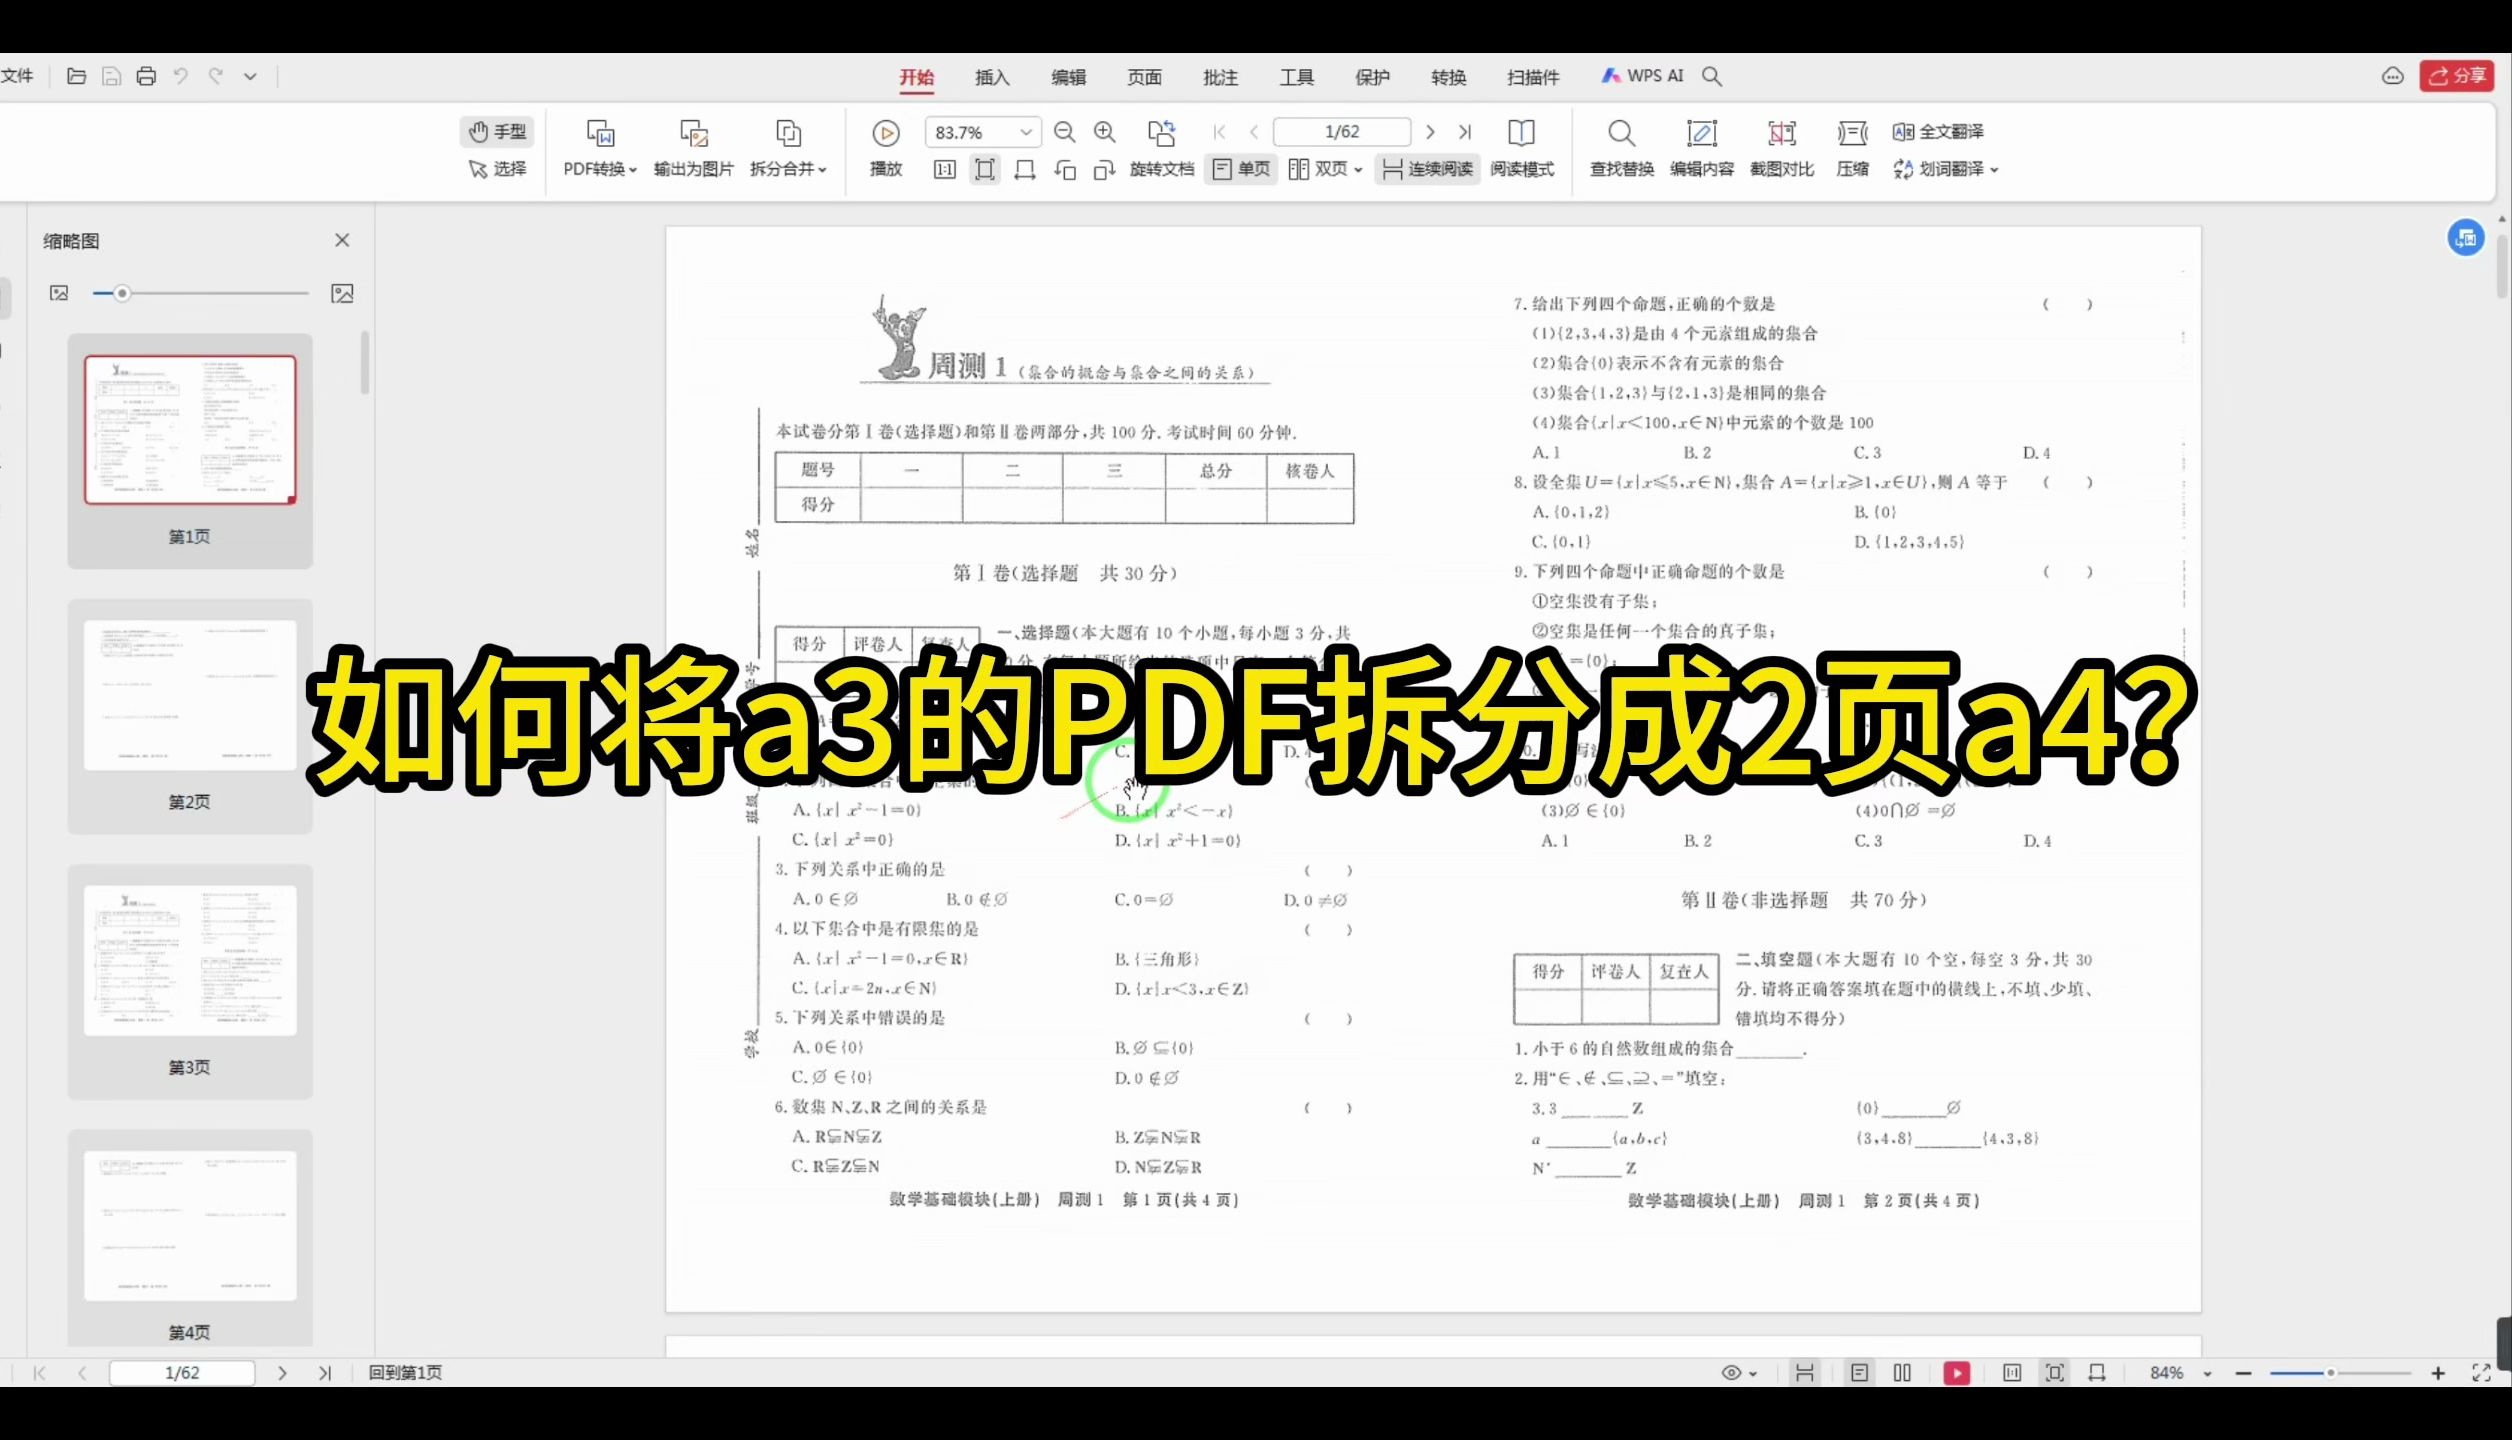
Task: Click the 开始 ribbon tab
Action: tap(916, 76)
